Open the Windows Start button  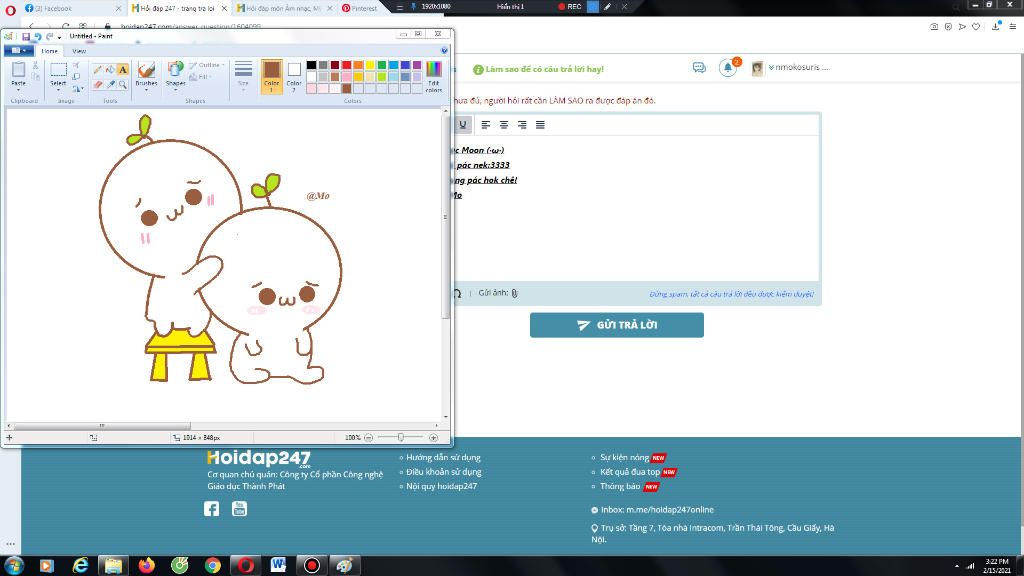(14, 566)
